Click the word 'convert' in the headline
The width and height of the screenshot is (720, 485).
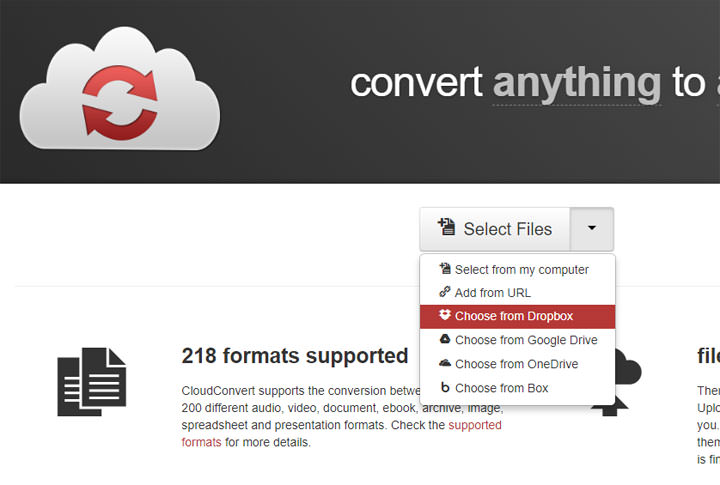416,84
